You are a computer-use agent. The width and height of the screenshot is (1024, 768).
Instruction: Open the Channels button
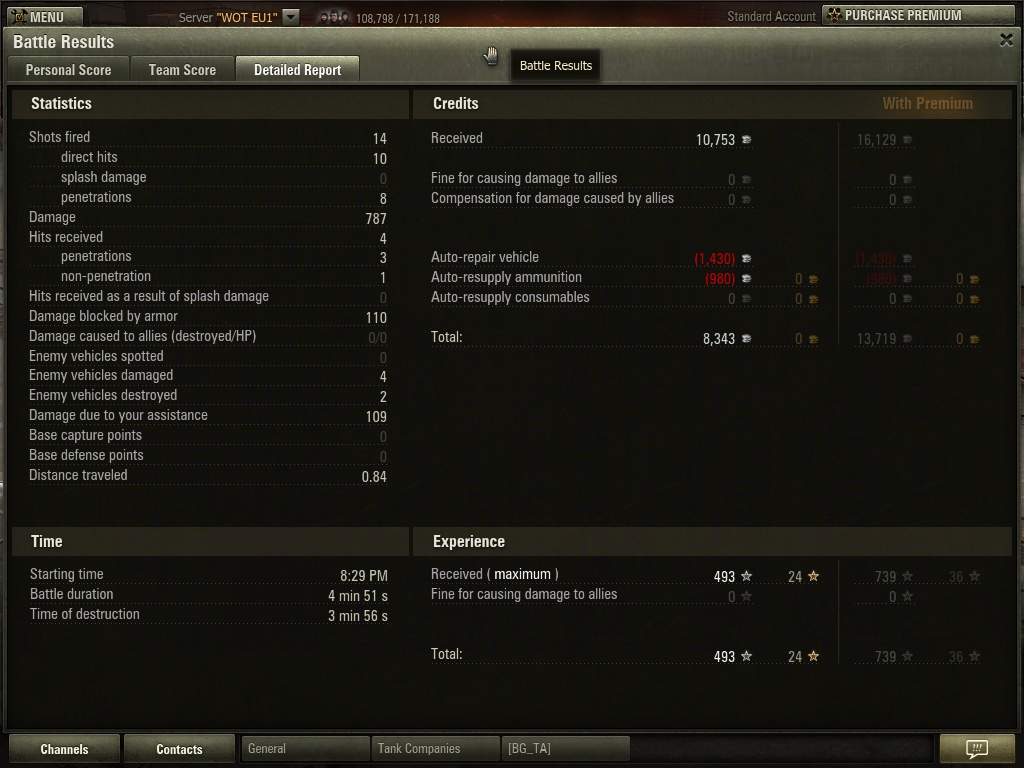click(64, 749)
